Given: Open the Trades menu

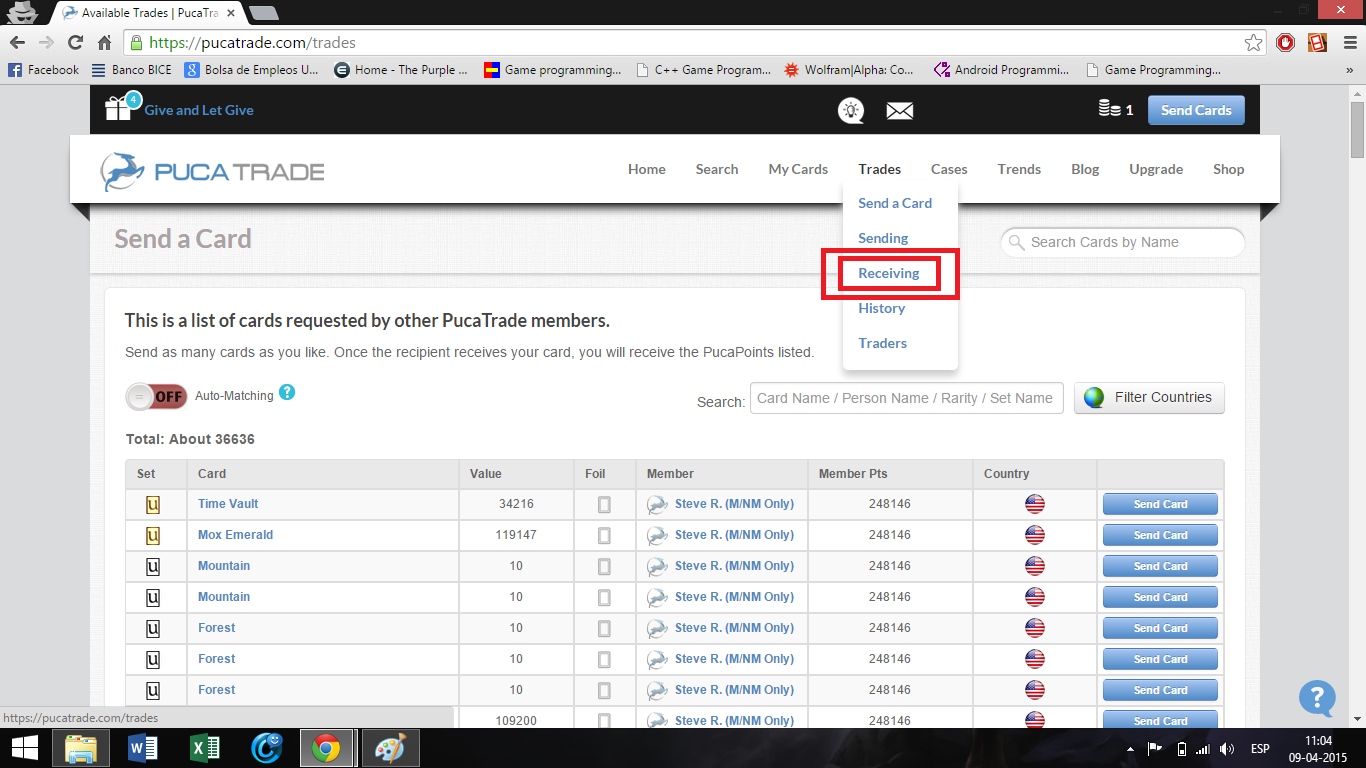Looking at the screenshot, I should tap(879, 169).
